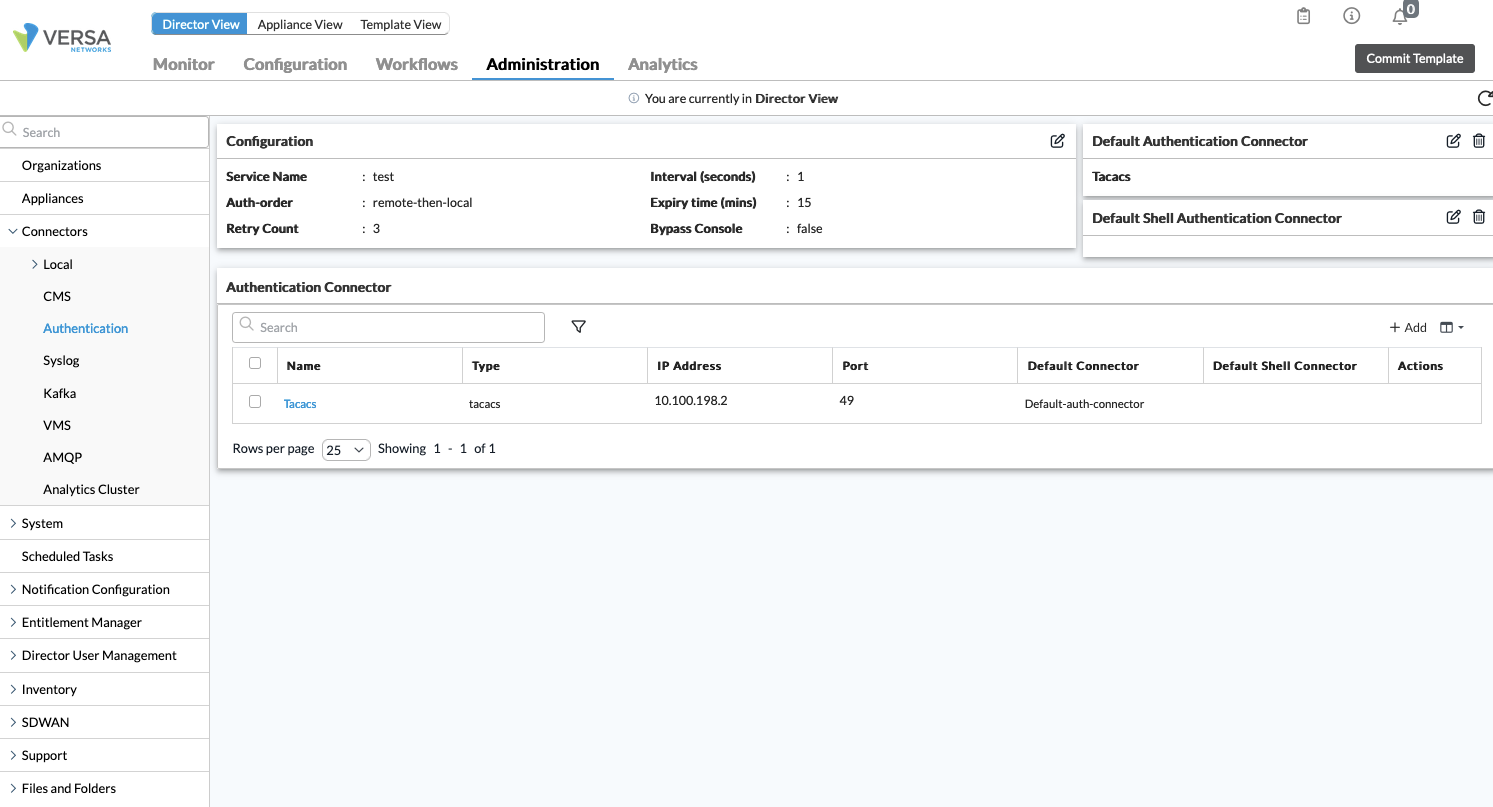
Task: Open the Rows per page dropdown
Action: pyautogui.click(x=345, y=449)
